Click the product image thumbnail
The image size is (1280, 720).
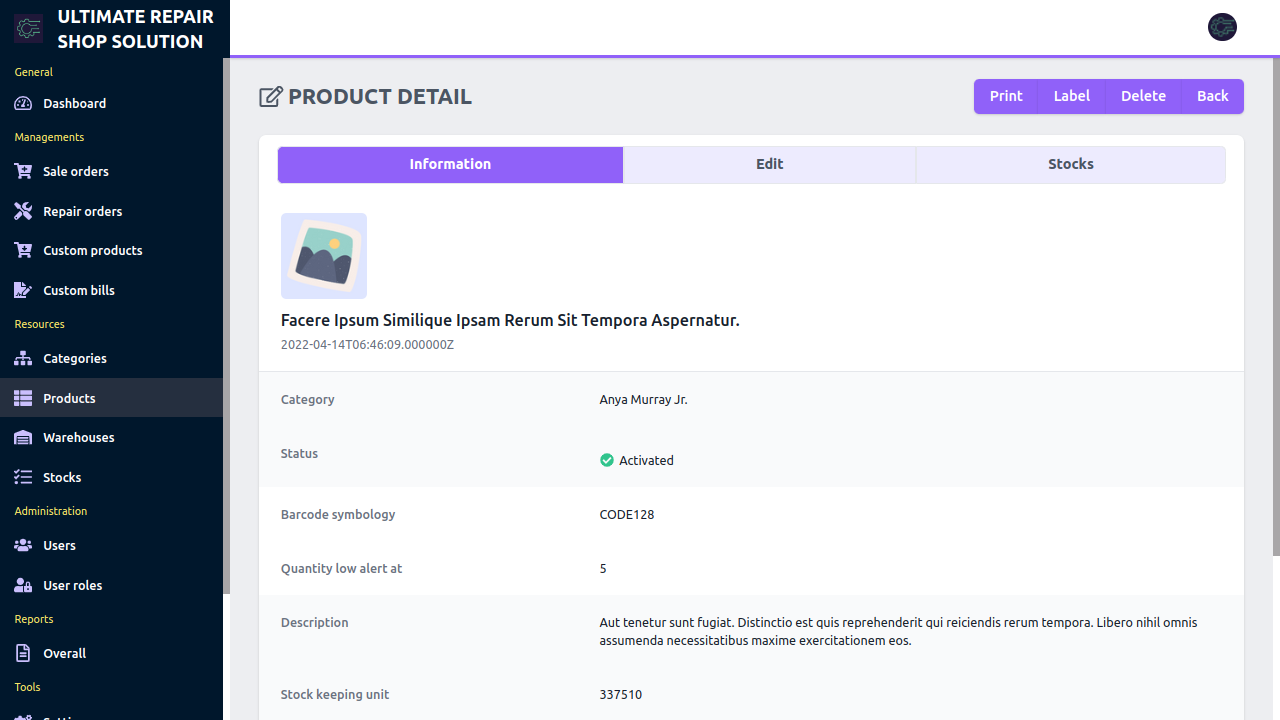[x=324, y=256]
